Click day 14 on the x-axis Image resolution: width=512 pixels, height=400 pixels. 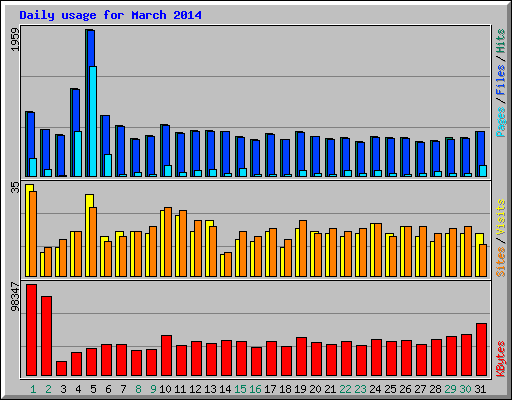click(x=225, y=389)
